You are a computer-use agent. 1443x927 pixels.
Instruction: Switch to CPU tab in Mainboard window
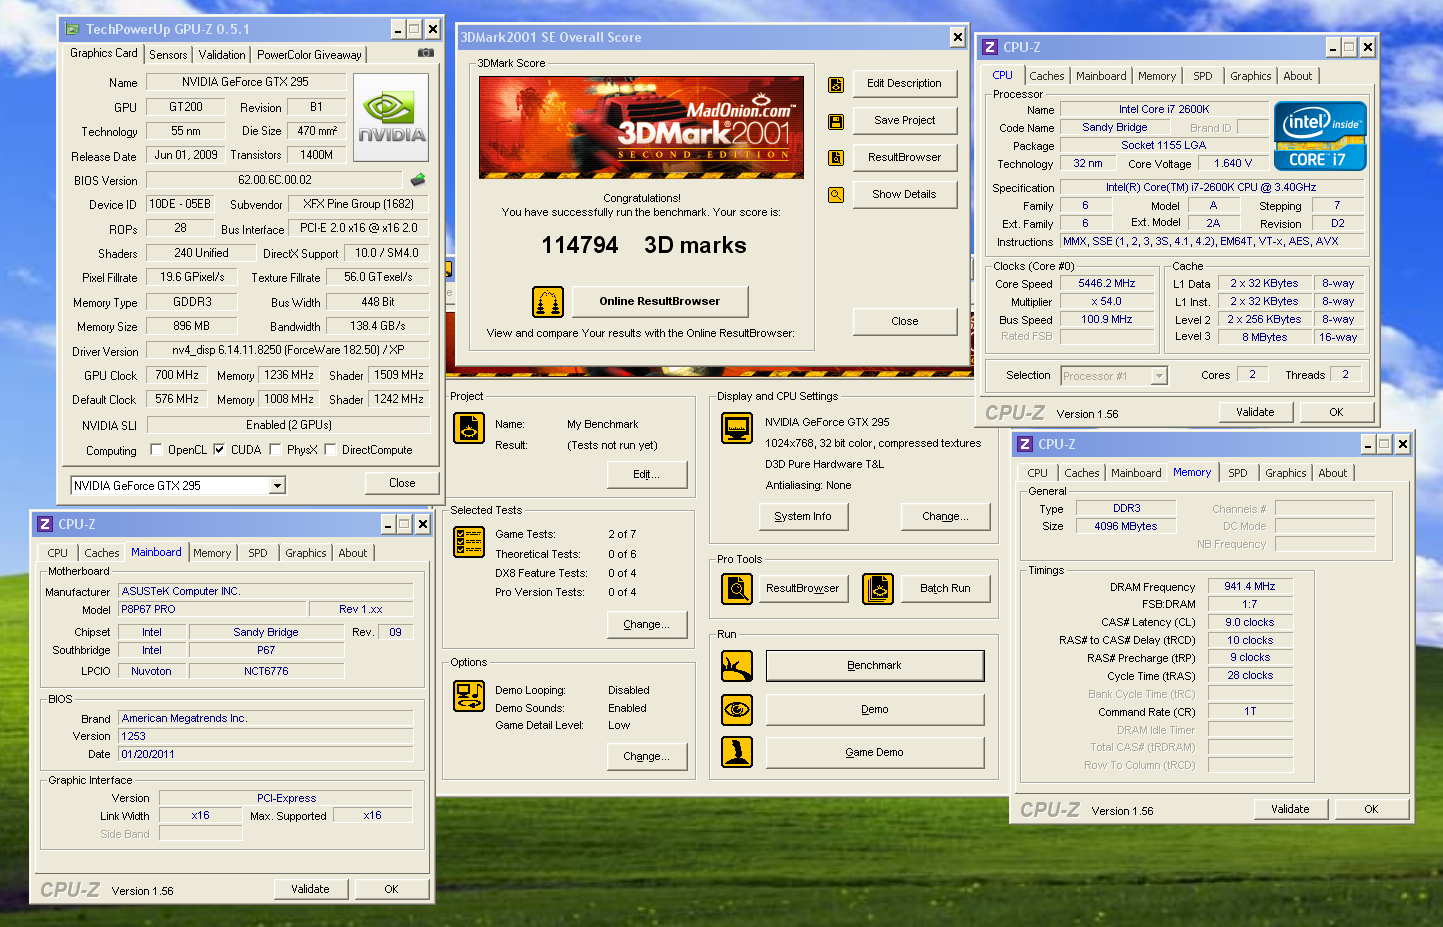pyautogui.click(x=58, y=553)
